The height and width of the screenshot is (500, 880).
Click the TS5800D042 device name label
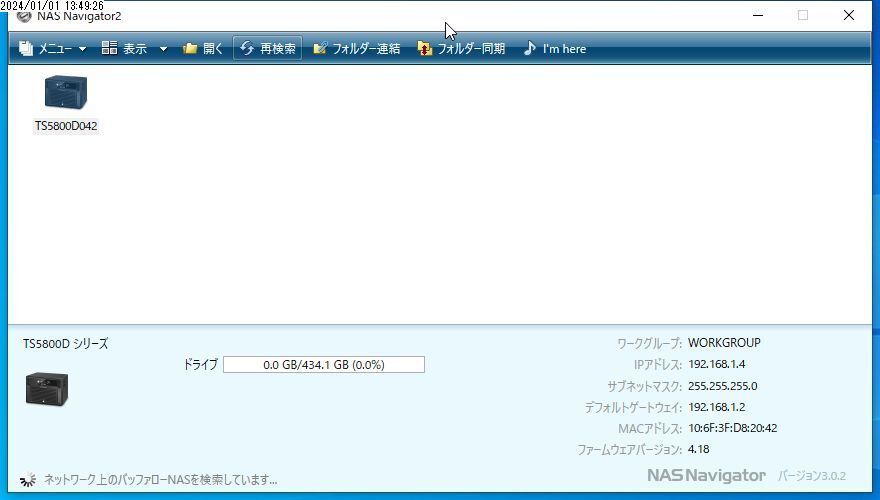[x=66, y=126]
